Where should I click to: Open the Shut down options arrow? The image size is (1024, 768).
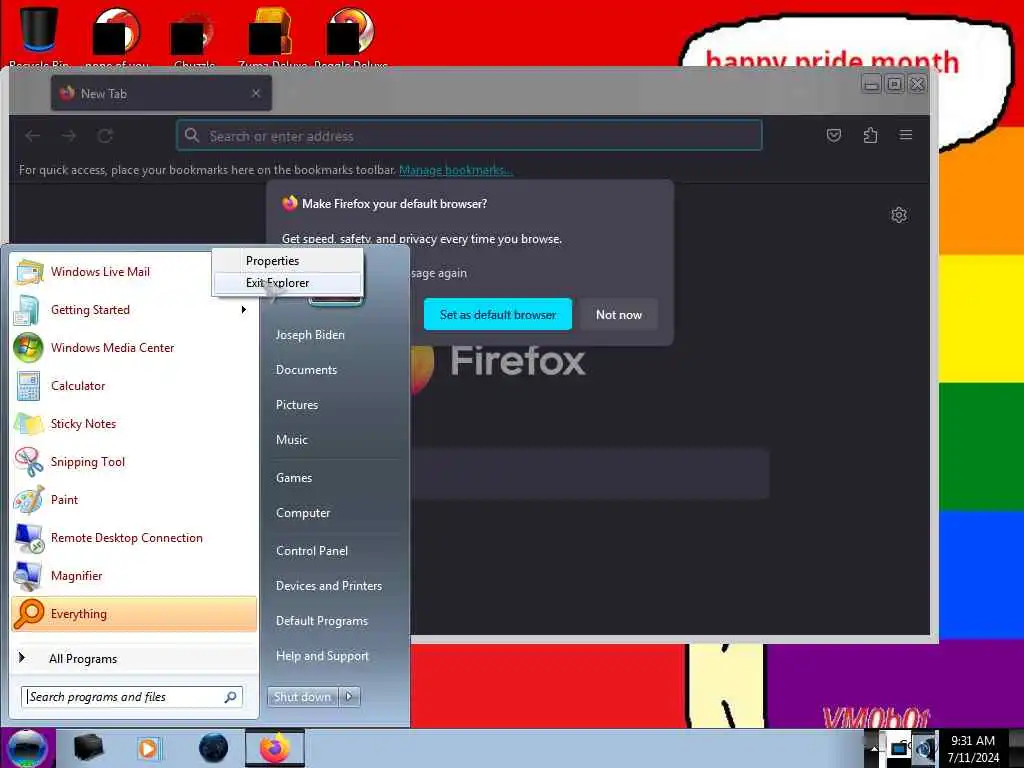[349, 697]
